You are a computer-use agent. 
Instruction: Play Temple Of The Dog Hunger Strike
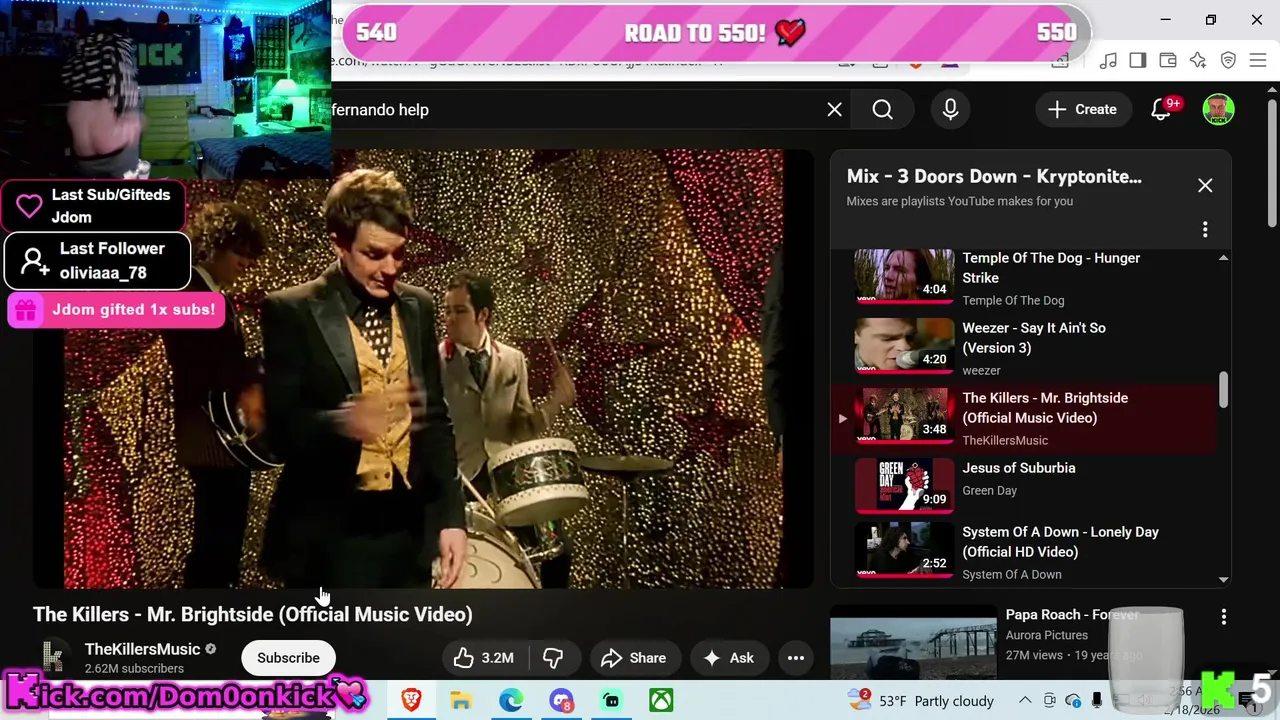coord(1024,279)
